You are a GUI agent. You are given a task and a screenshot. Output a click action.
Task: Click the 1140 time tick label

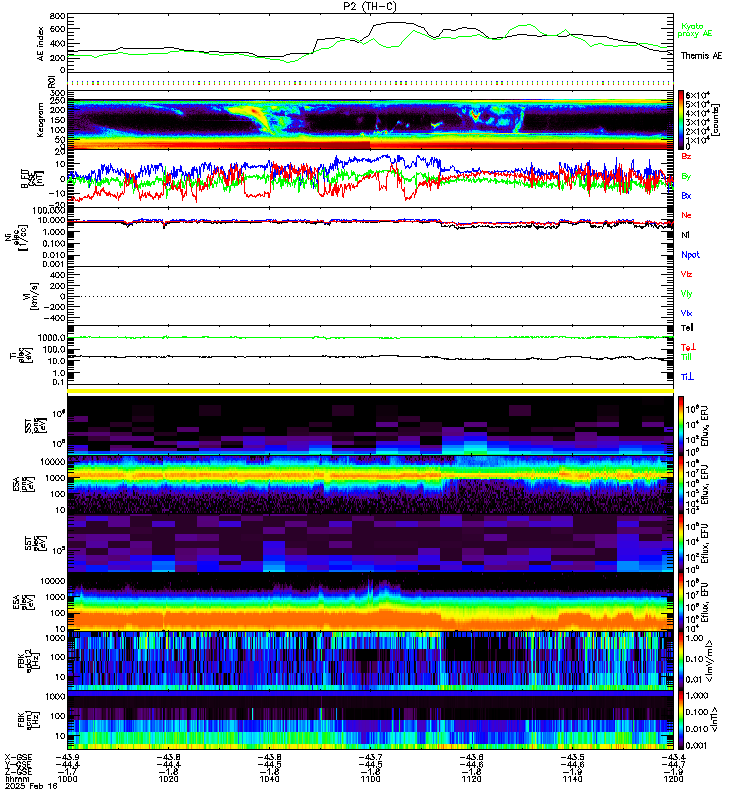[x=572, y=779]
